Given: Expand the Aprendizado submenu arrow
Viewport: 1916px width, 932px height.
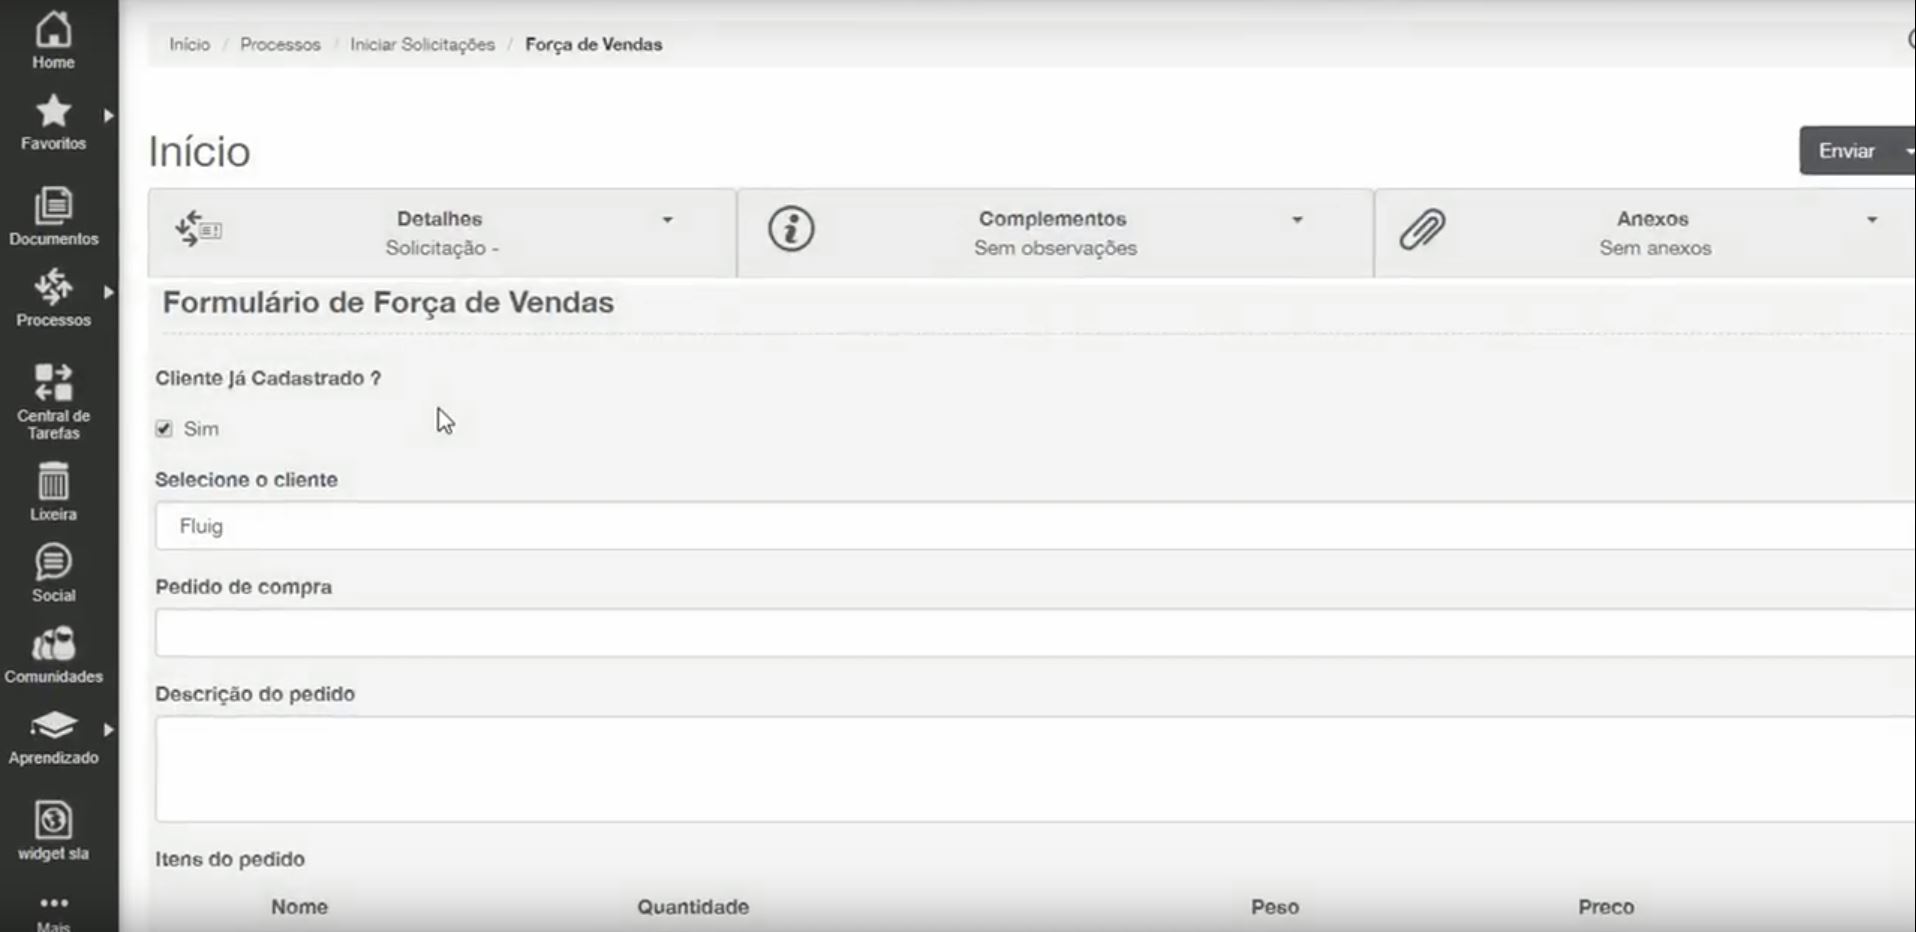Looking at the screenshot, I should point(108,730).
